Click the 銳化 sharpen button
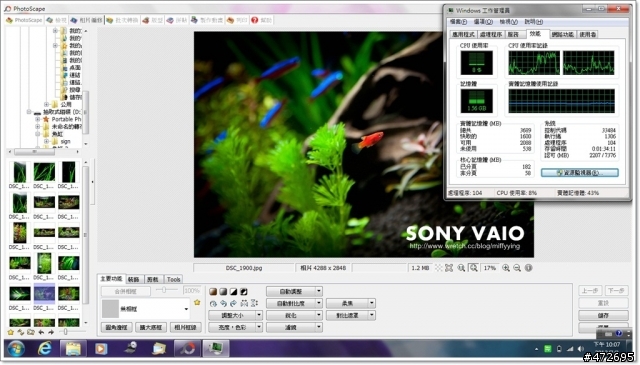This screenshot has width=640, height=365. 291,315
